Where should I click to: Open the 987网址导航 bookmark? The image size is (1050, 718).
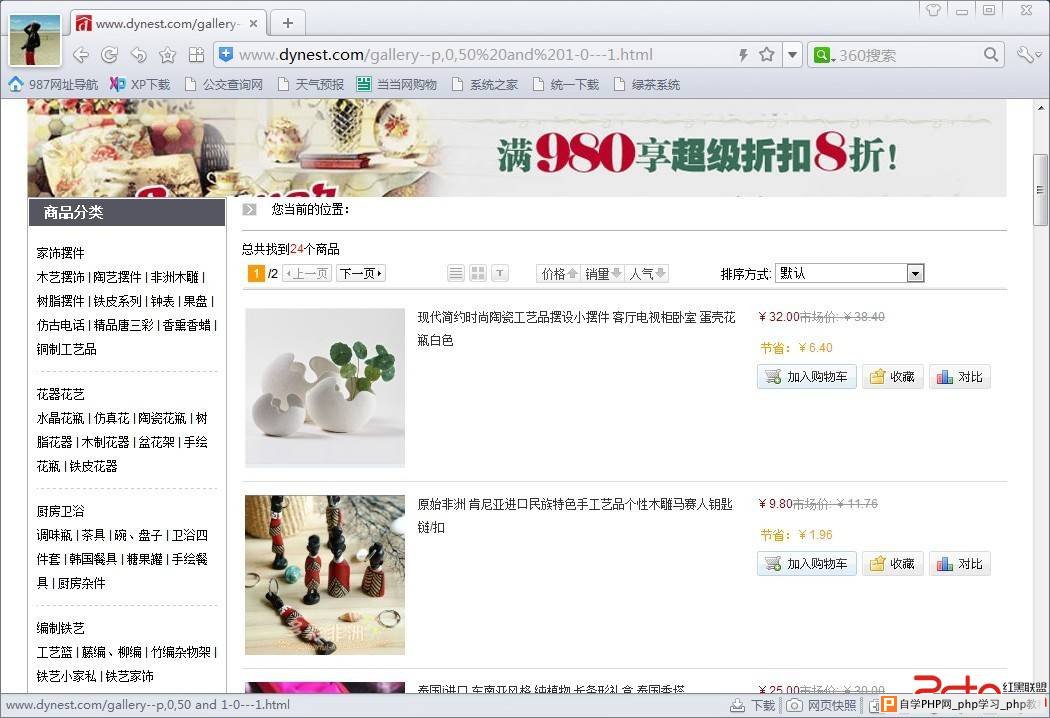pyautogui.click(x=53, y=84)
